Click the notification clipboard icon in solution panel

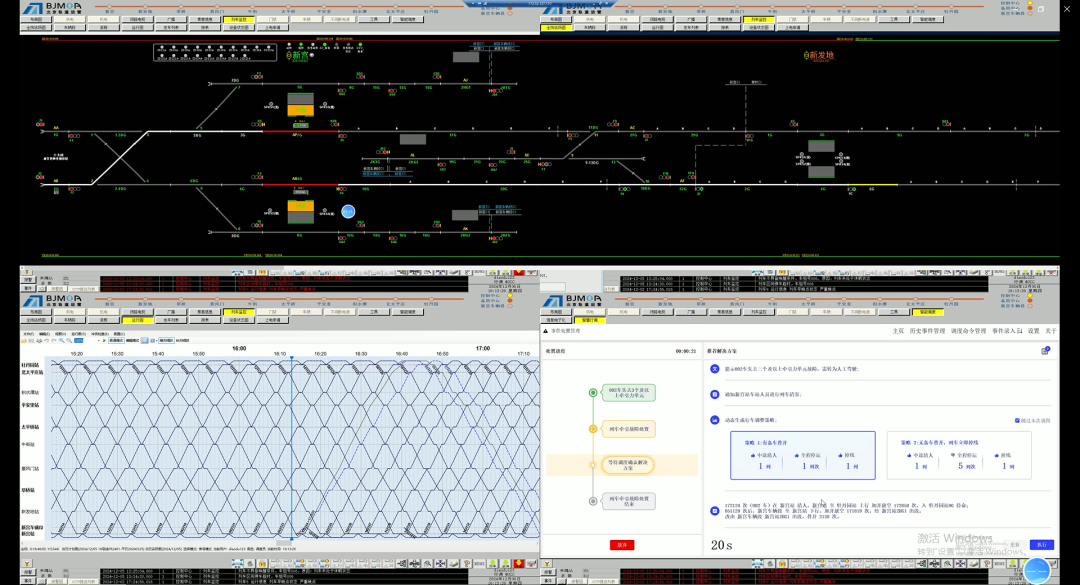pyautogui.click(x=1045, y=351)
